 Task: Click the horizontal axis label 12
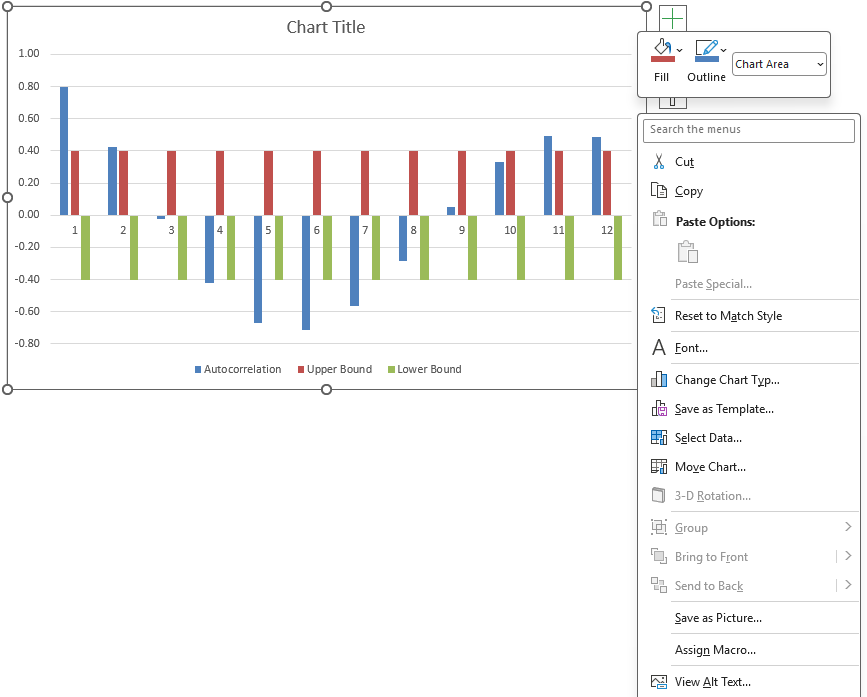[607, 230]
